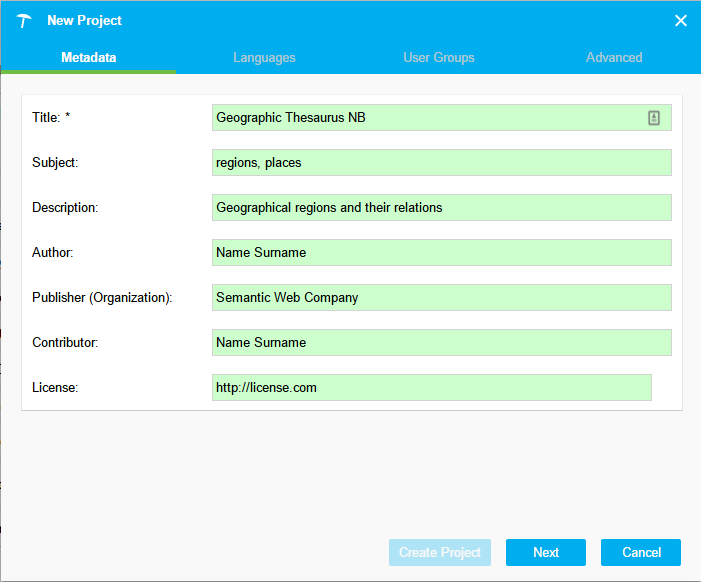Click the License URL field
Screen dimensions: 701x582
[x=431, y=388]
